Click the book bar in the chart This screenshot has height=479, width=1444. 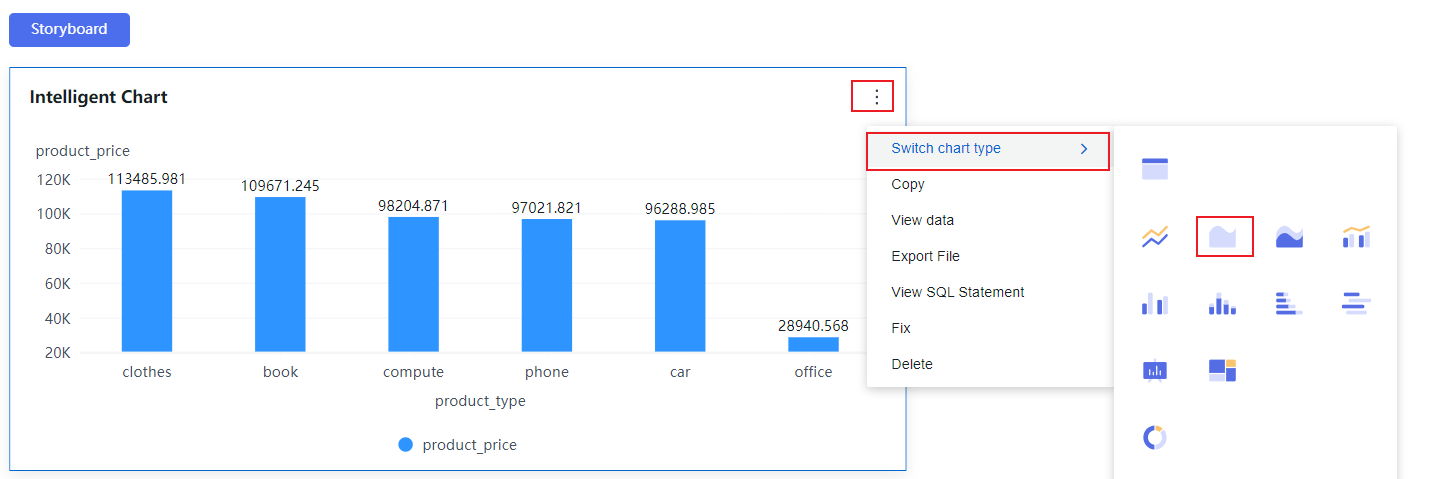tap(280, 274)
